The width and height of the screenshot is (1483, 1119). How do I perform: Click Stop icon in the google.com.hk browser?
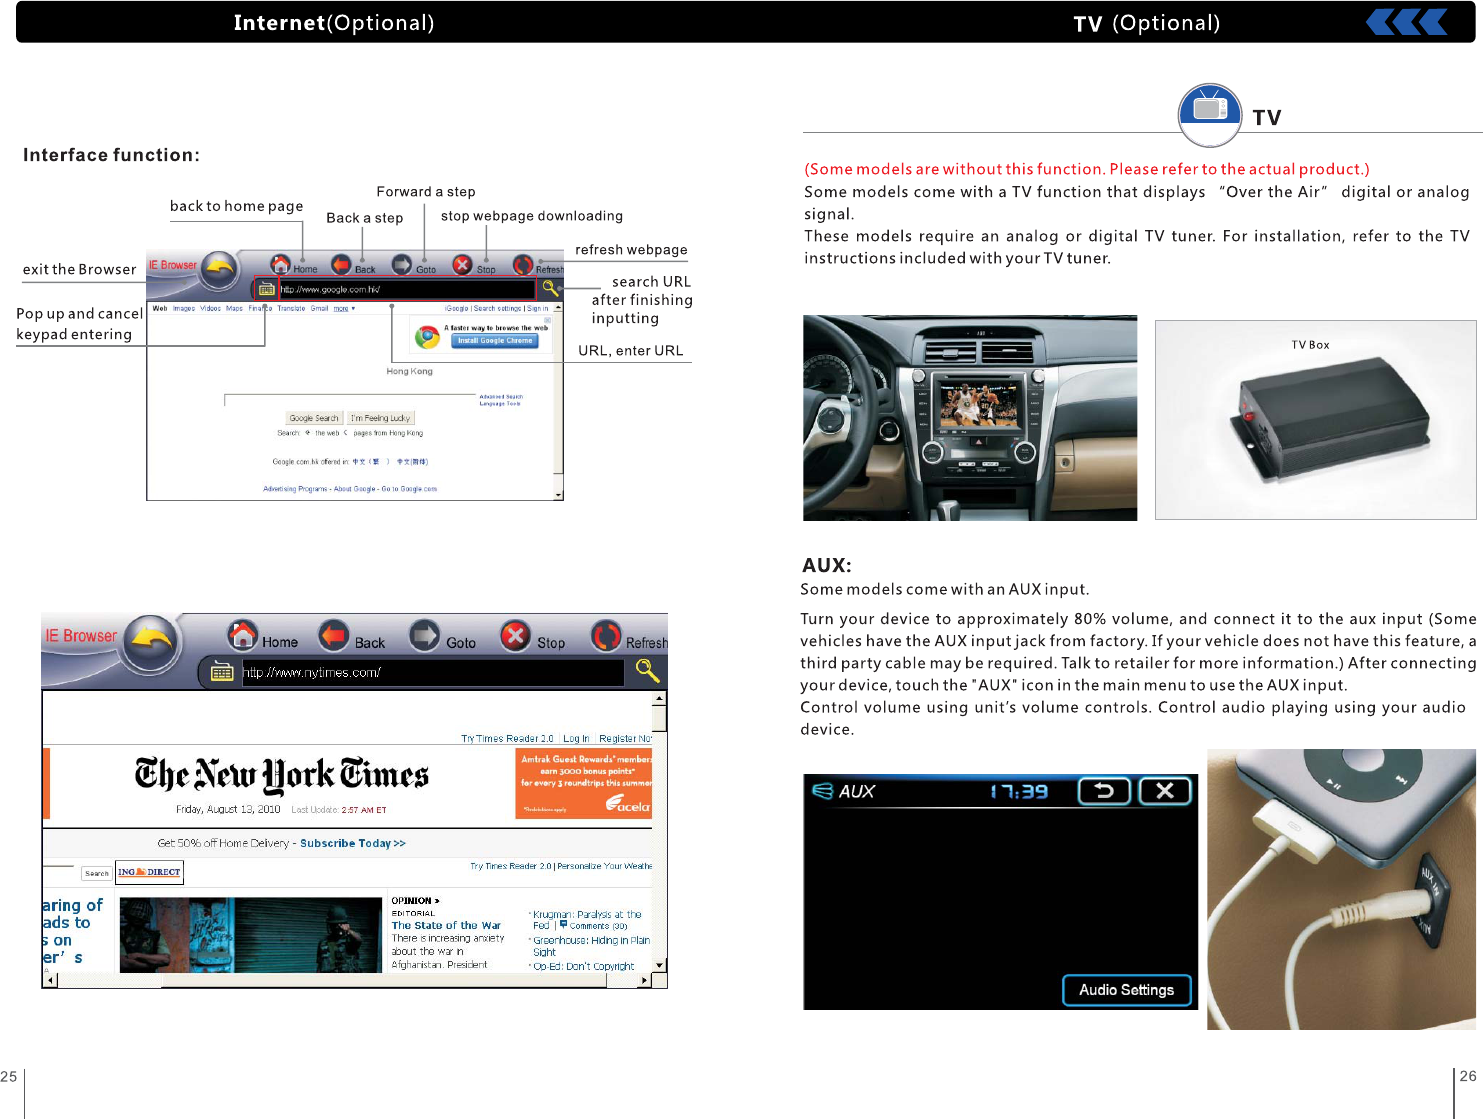click(462, 265)
